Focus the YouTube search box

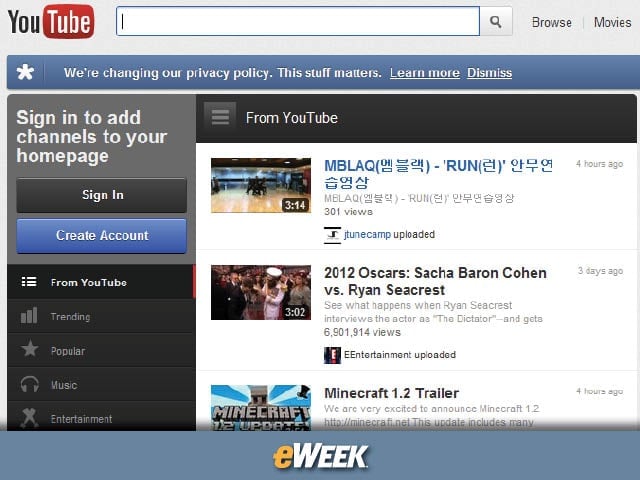click(x=298, y=21)
